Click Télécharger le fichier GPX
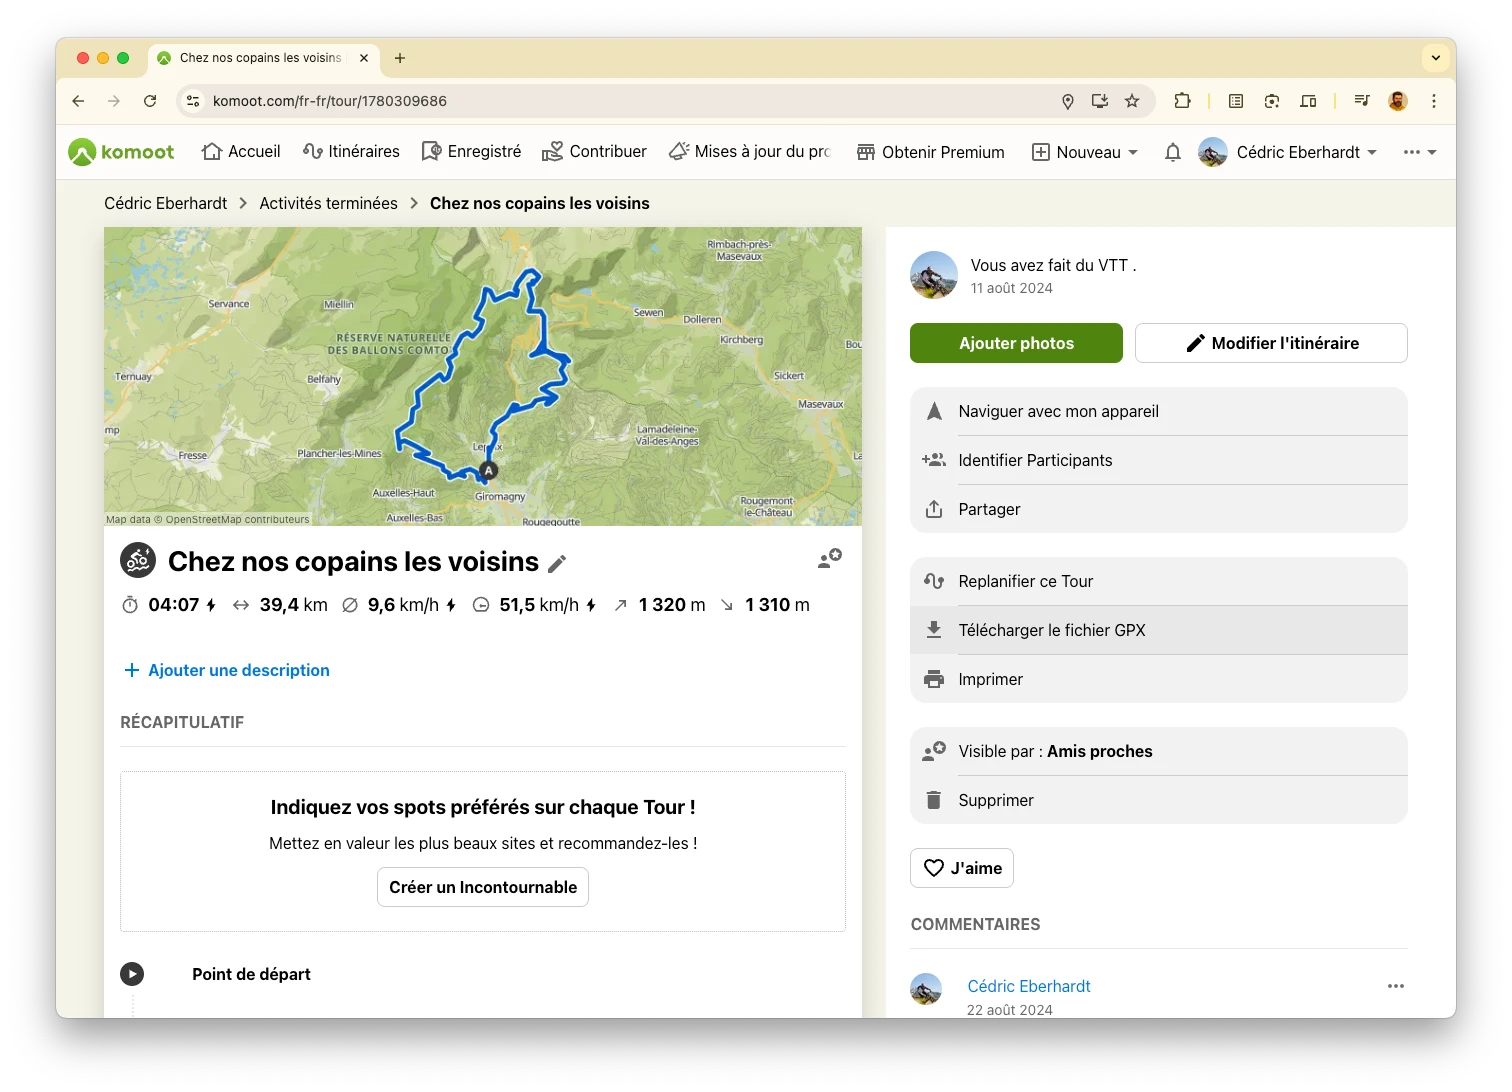Image resolution: width=1512 pixels, height=1092 pixels. point(1159,630)
